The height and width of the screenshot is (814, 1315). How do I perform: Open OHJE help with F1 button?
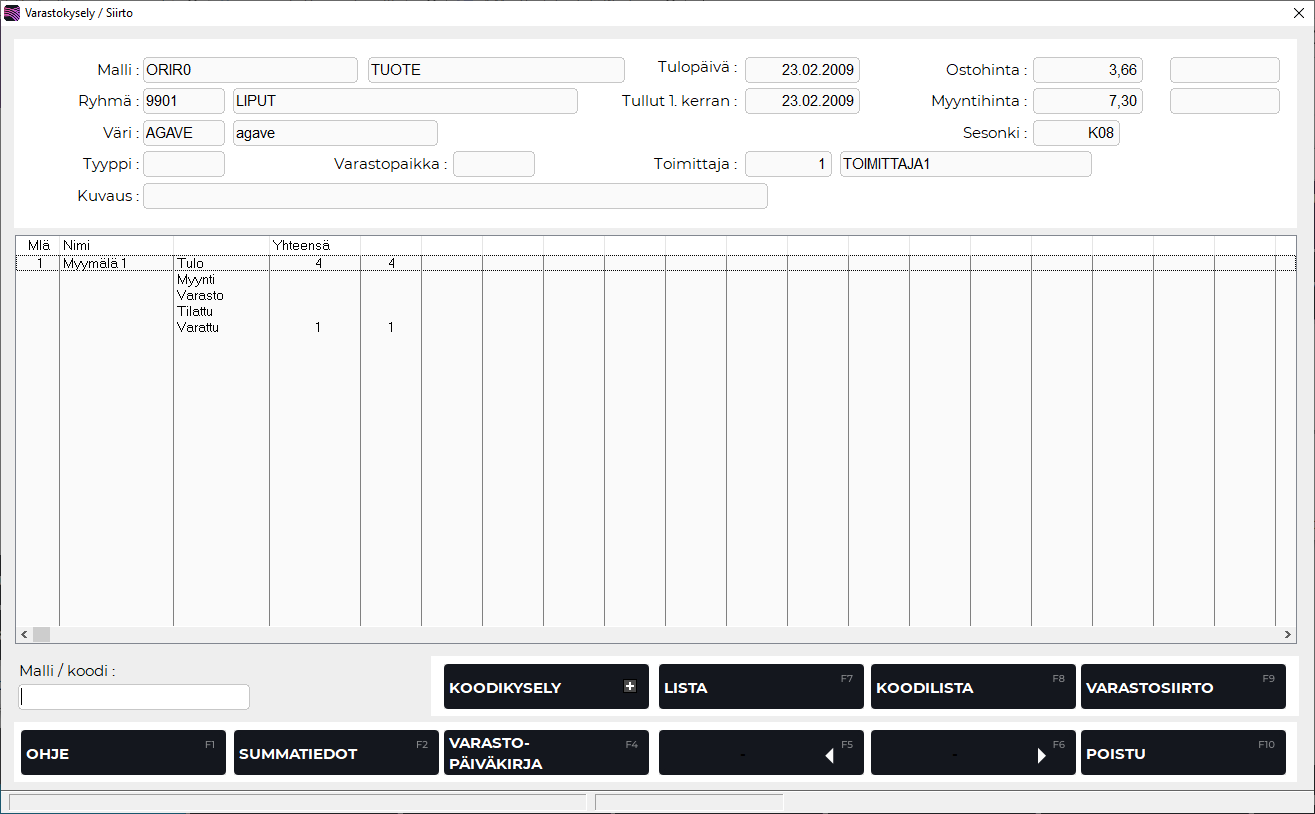[121, 752]
